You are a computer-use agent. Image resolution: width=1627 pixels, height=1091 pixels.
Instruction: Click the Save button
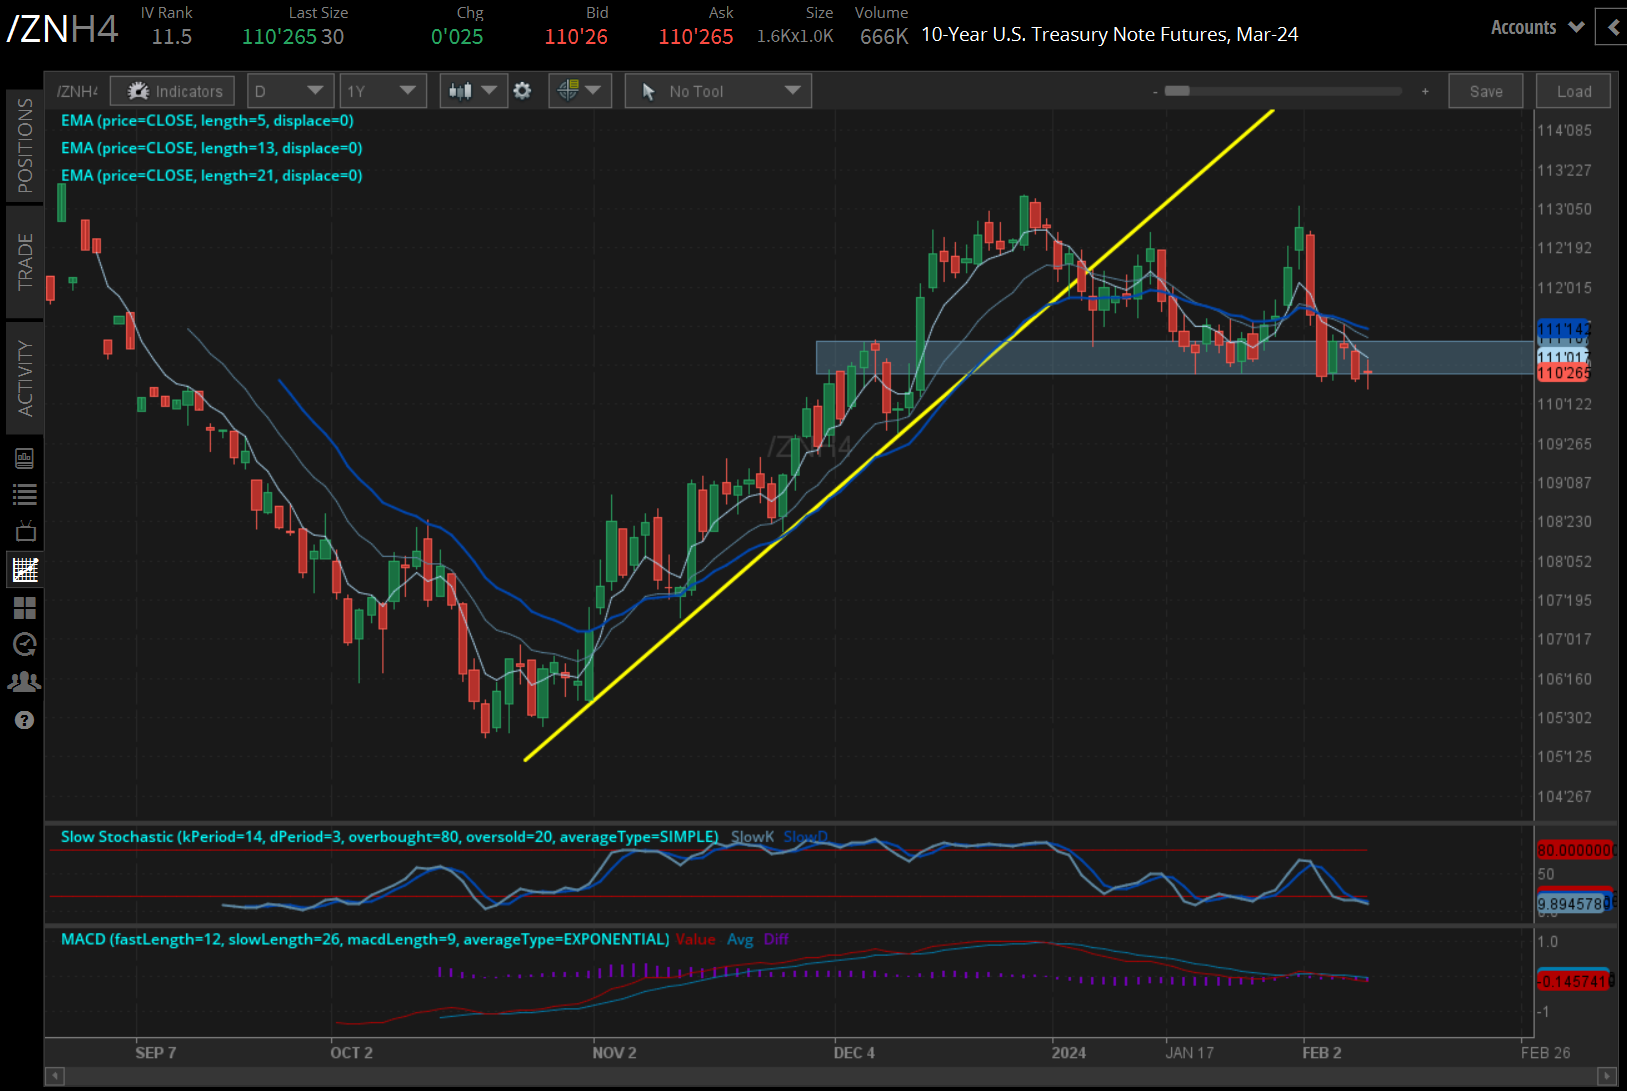[x=1485, y=90]
